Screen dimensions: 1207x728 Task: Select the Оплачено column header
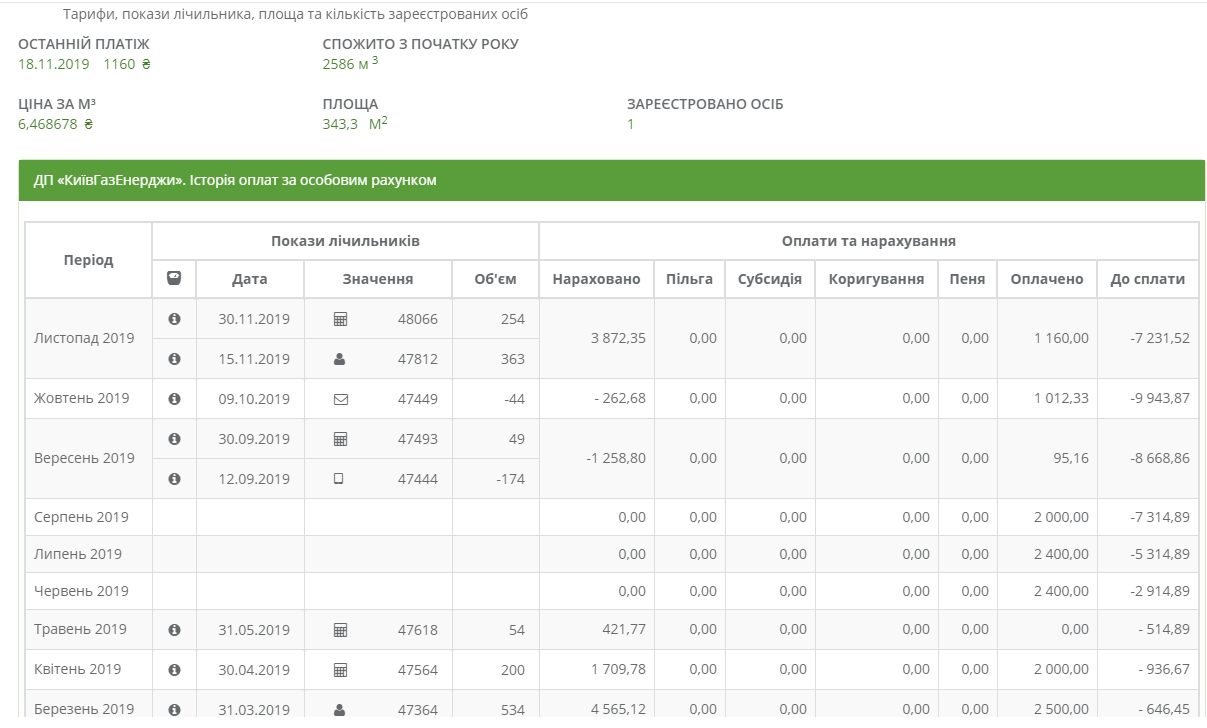click(x=1047, y=279)
